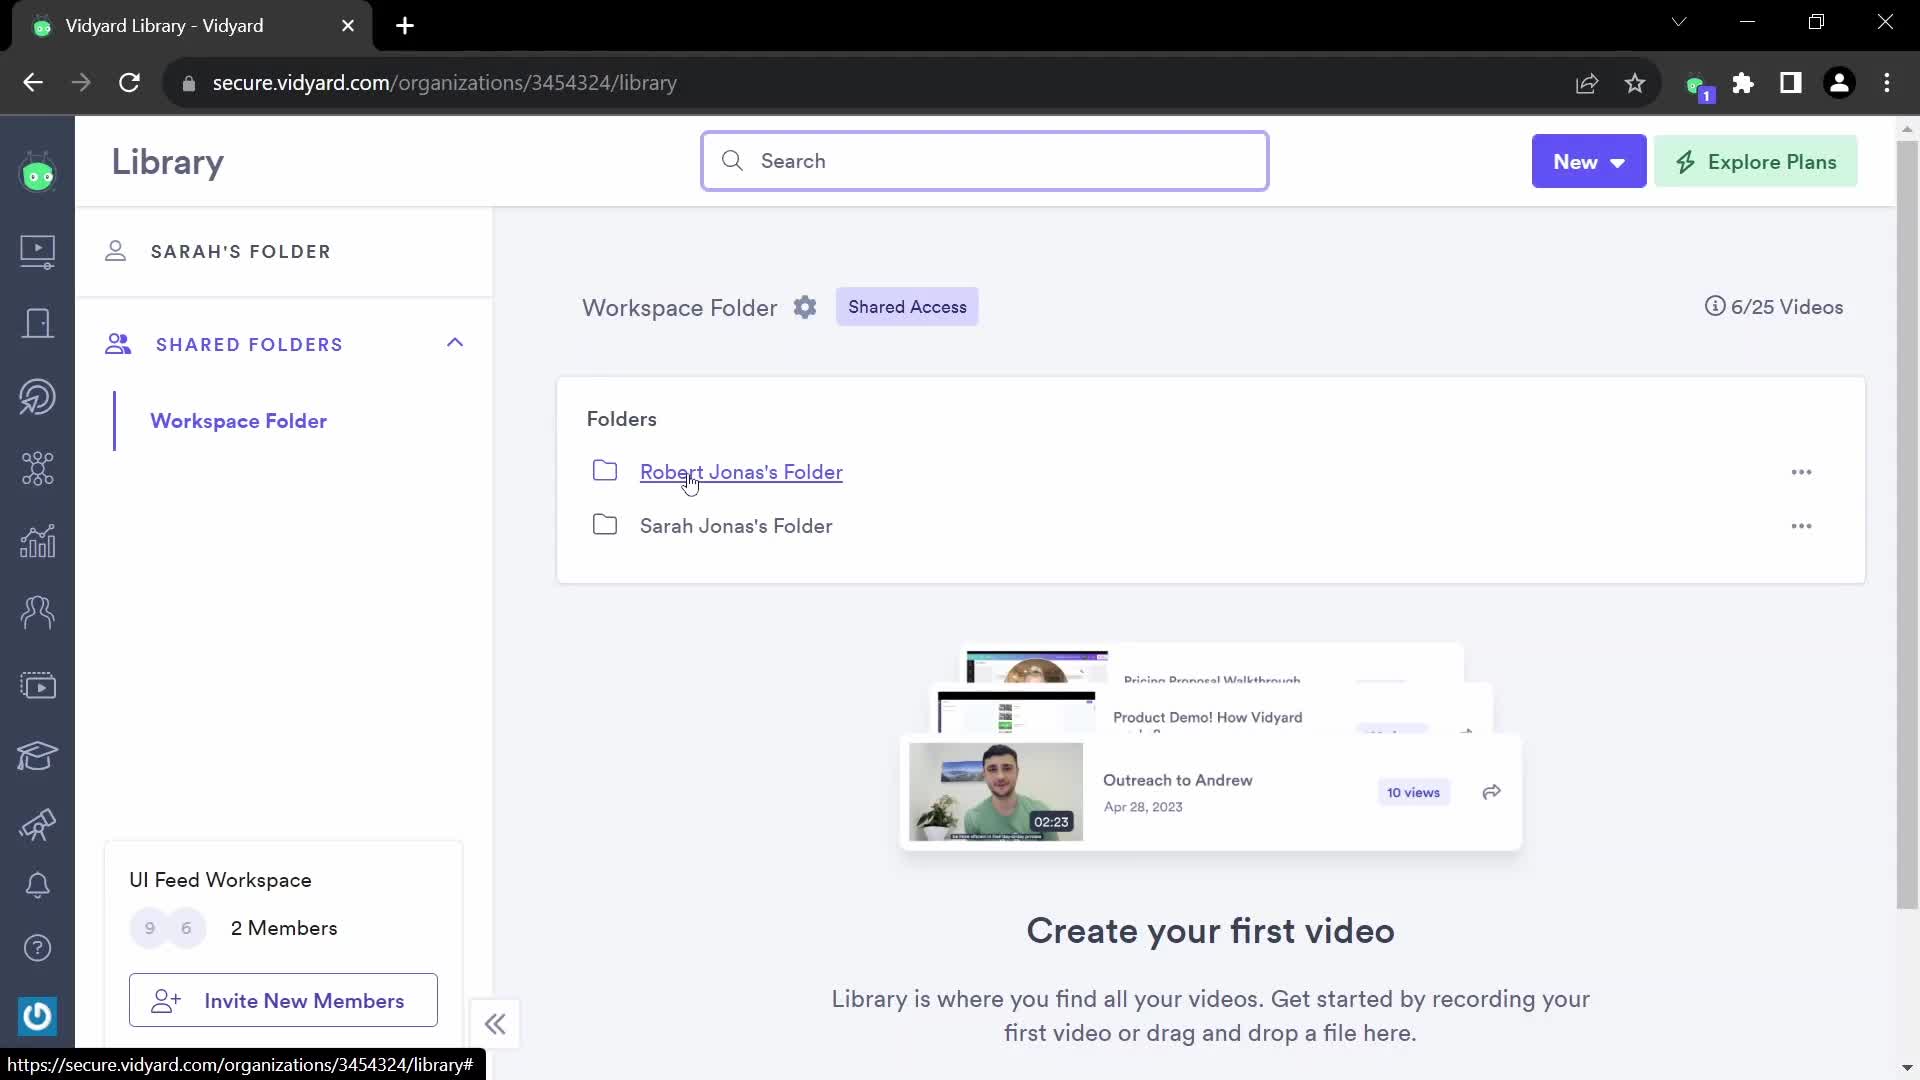Open the Vidyard home logo icon

click(x=38, y=174)
